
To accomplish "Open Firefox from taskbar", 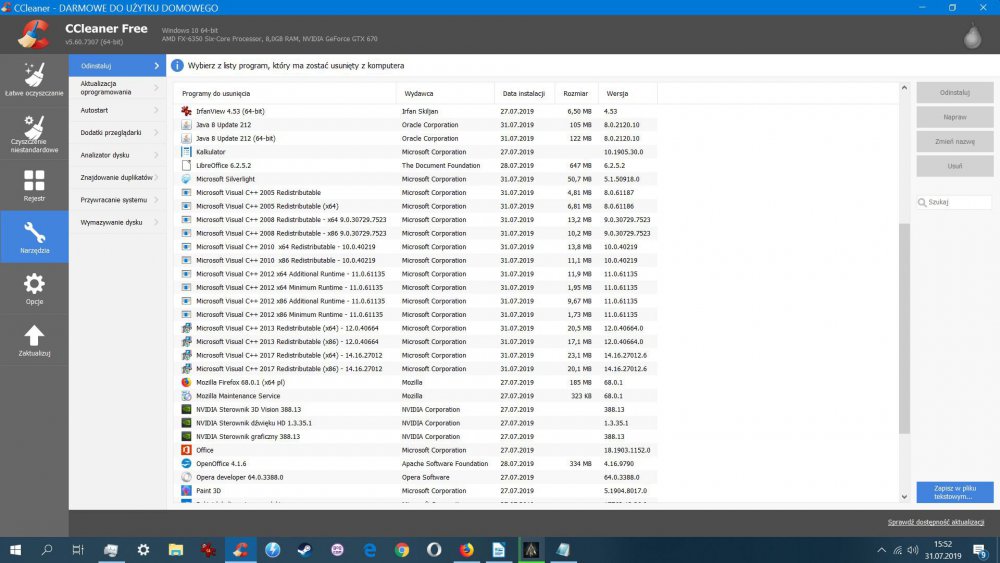I will pos(467,550).
